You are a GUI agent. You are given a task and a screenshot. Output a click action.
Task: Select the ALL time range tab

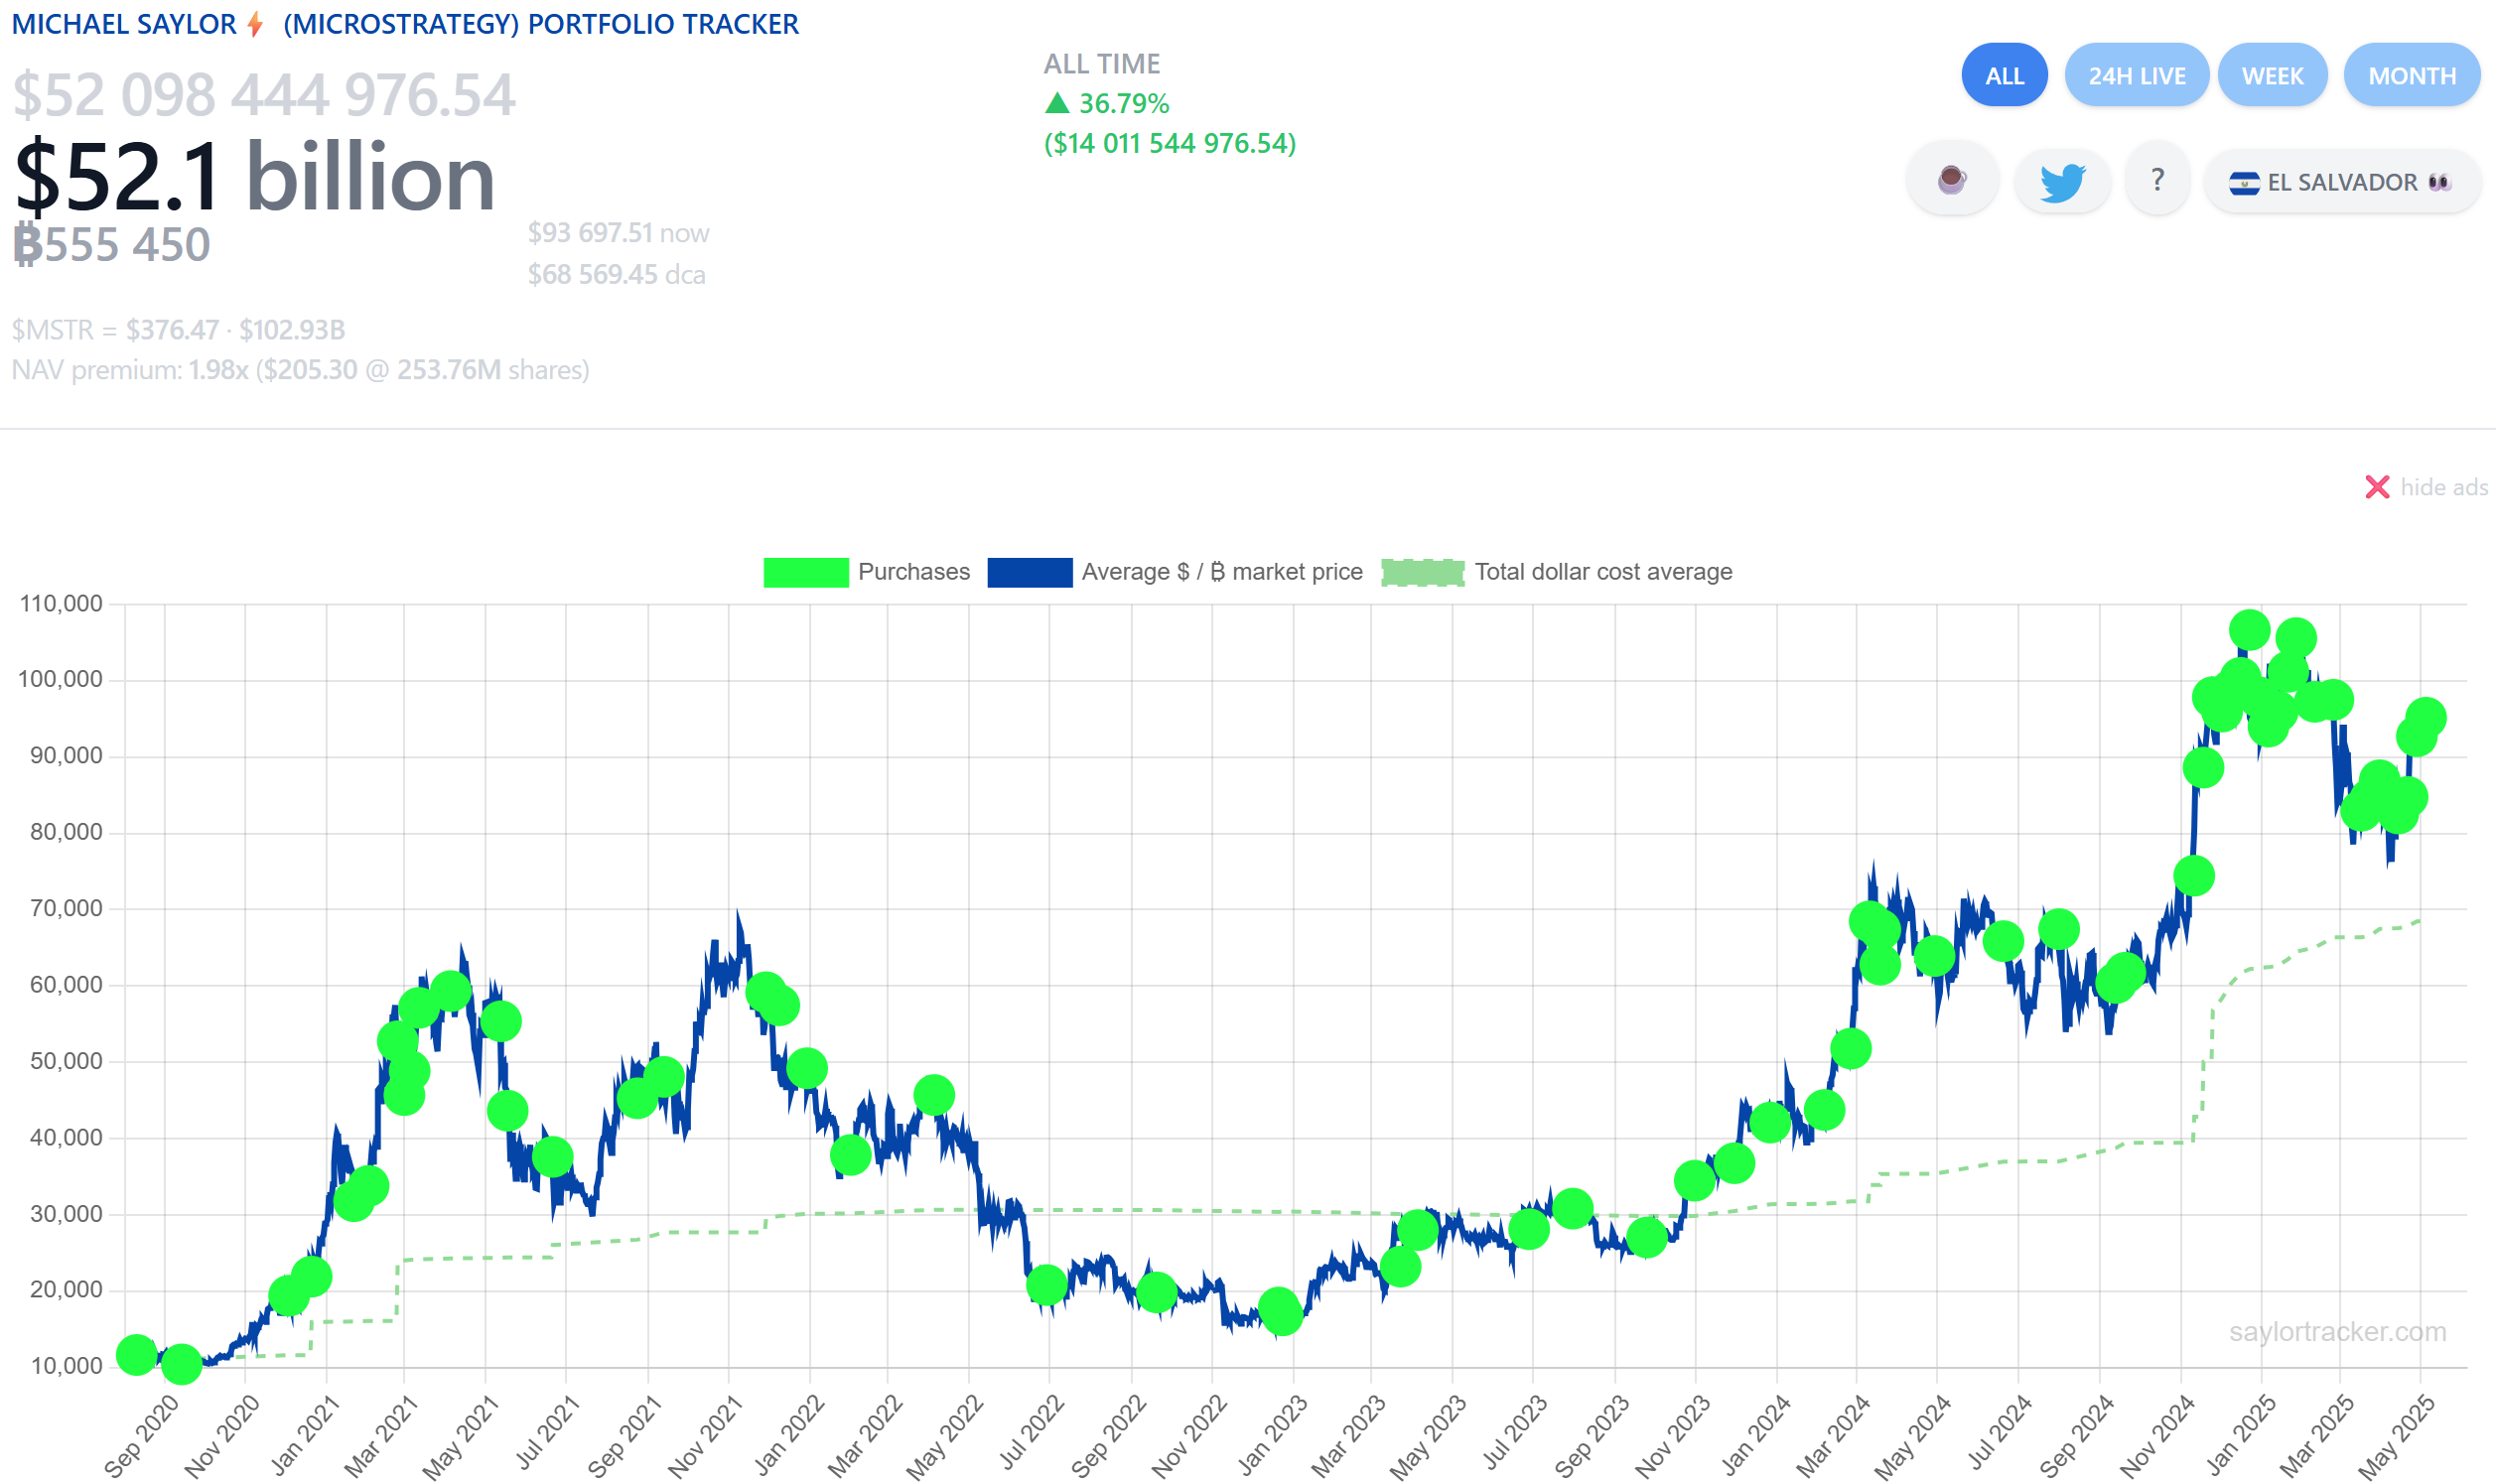pyautogui.click(x=2003, y=75)
